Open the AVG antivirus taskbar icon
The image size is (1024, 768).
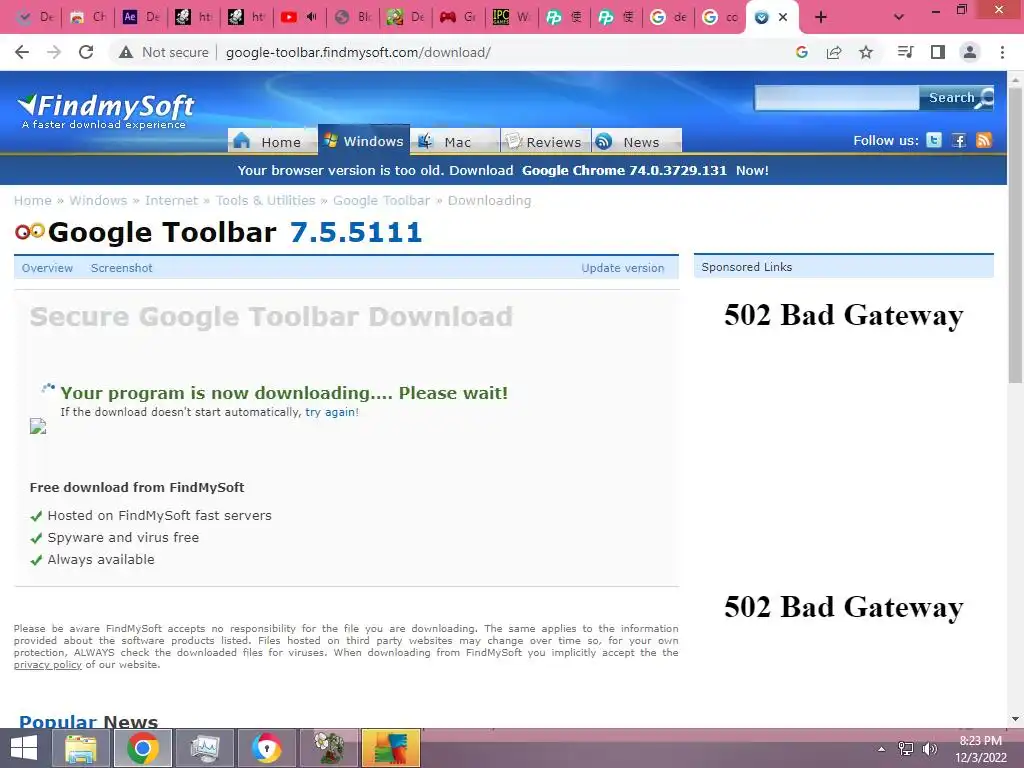pos(391,748)
